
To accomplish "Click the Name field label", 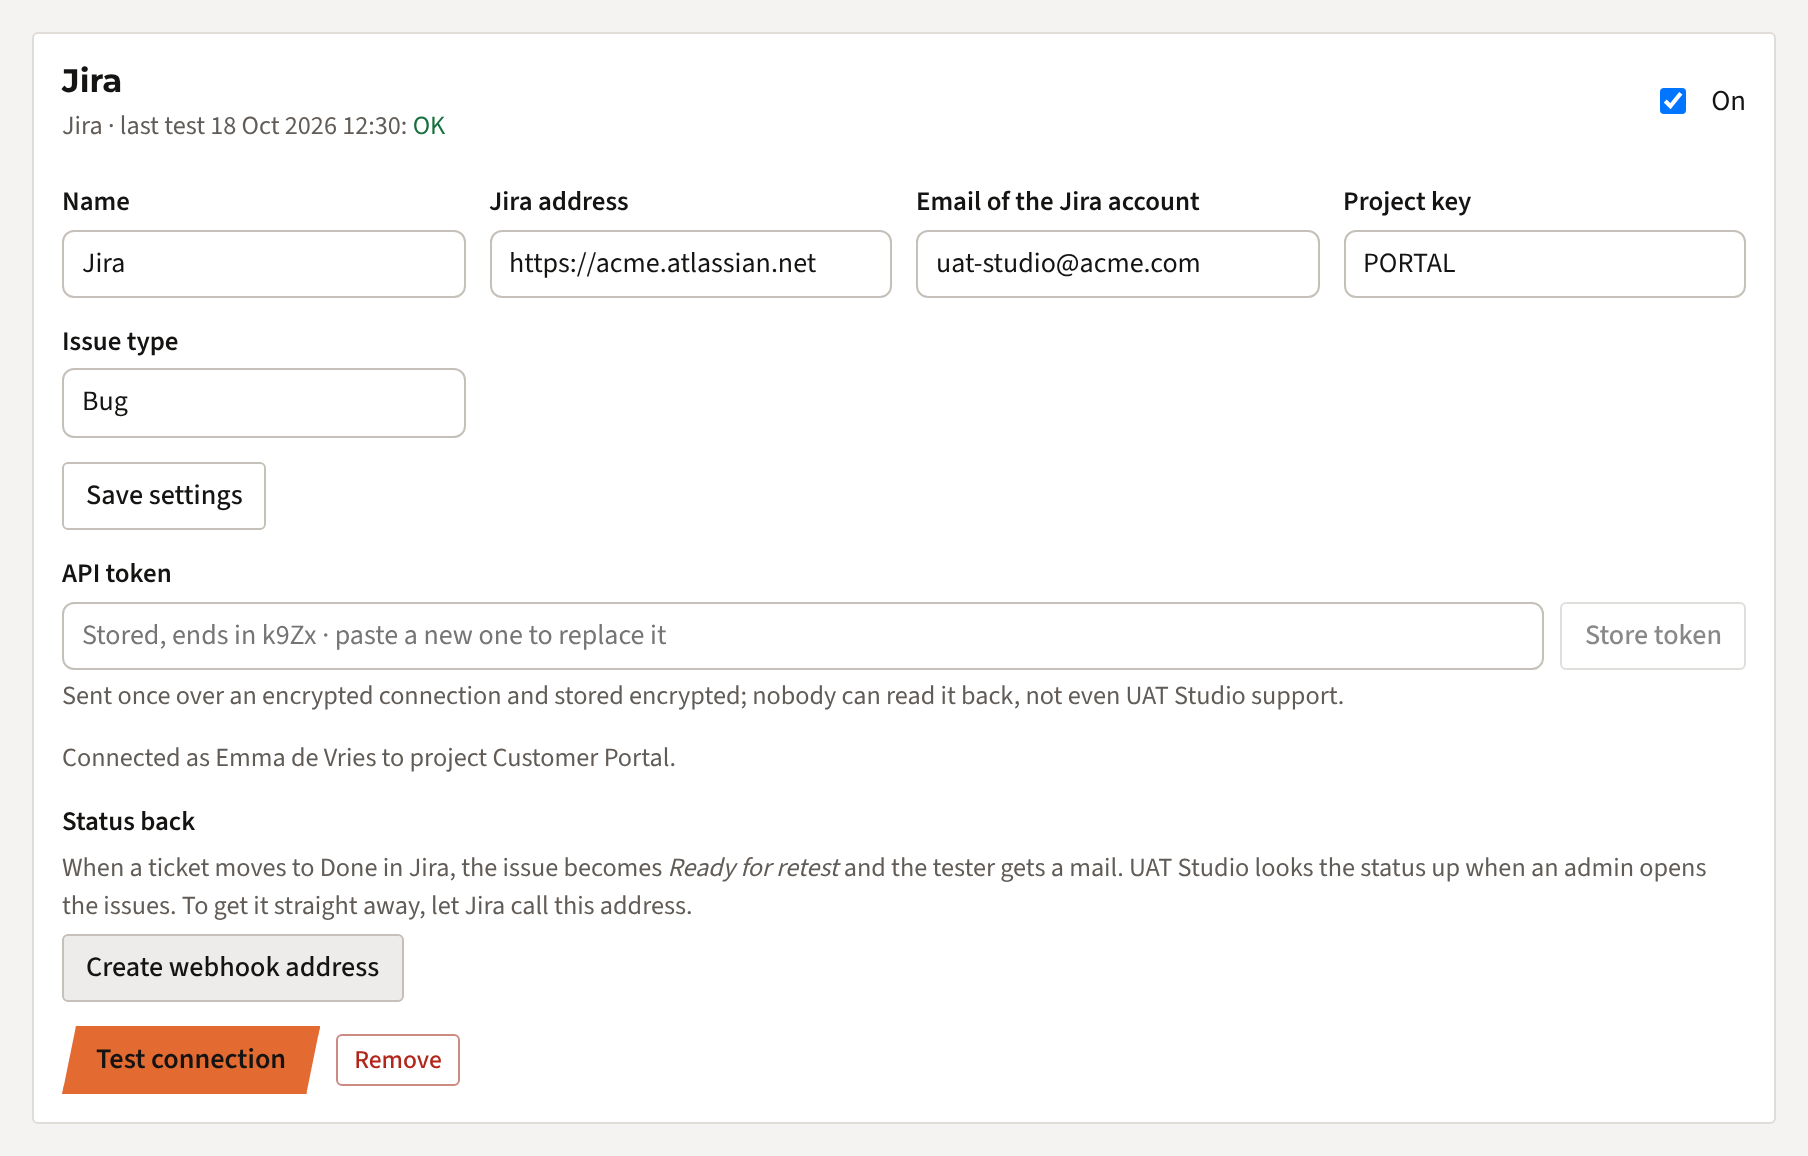I will tap(96, 202).
